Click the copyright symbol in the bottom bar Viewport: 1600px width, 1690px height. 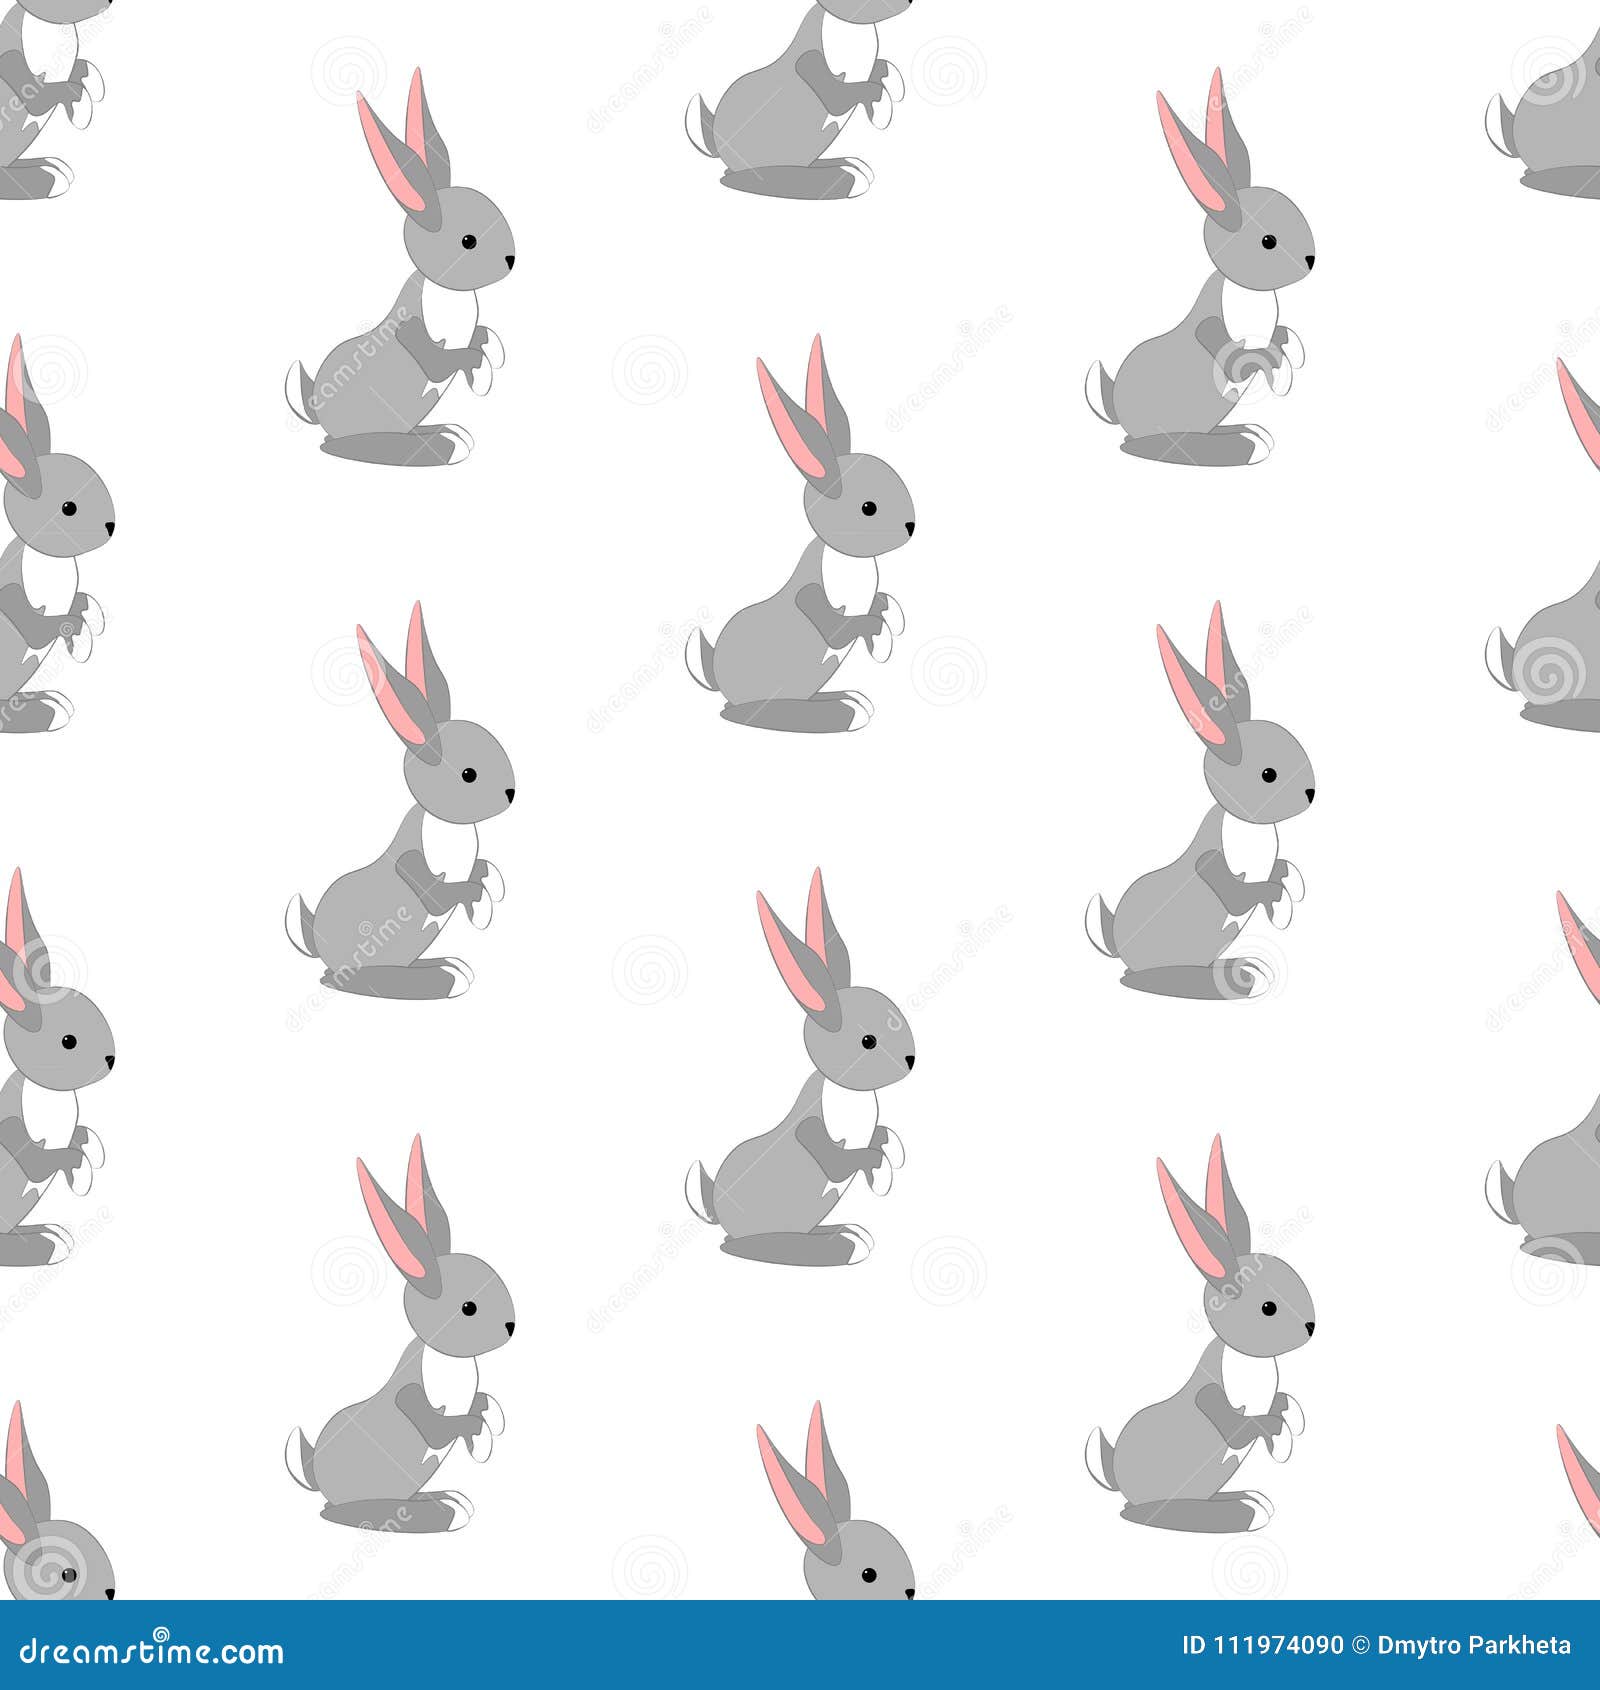coord(1361,1645)
